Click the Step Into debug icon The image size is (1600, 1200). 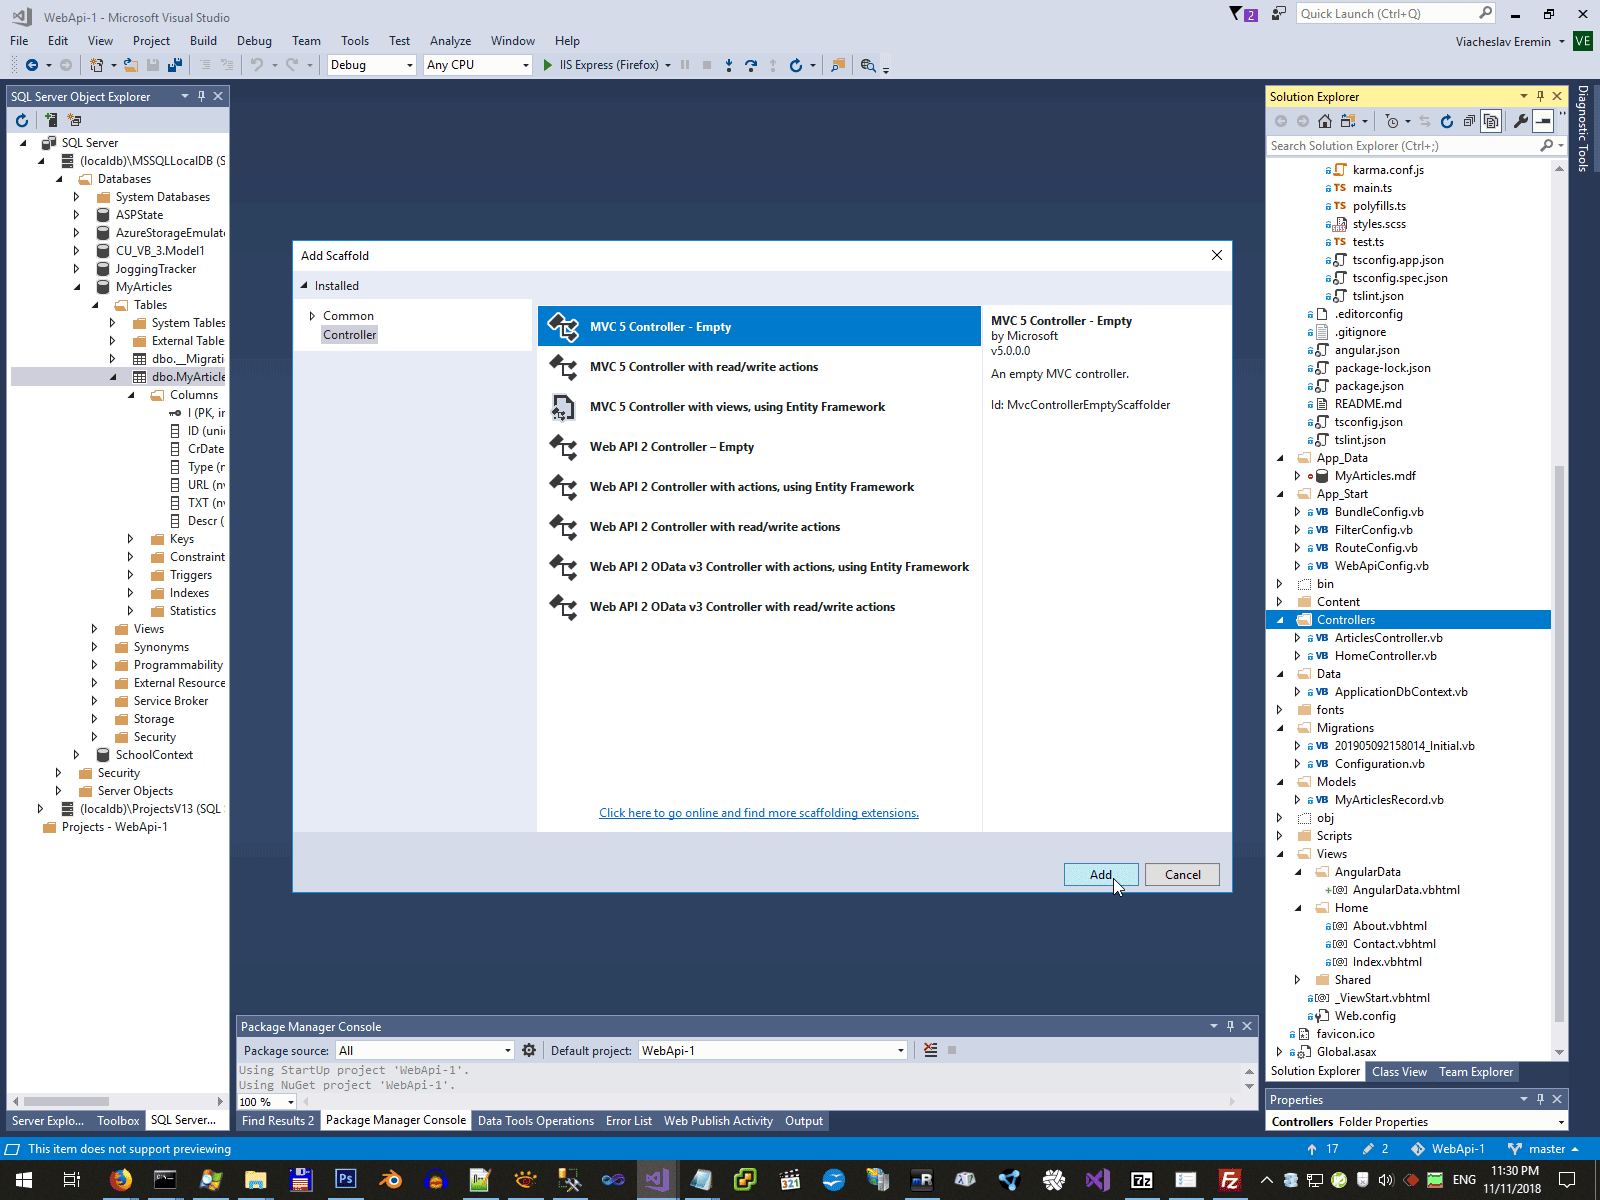coord(729,65)
